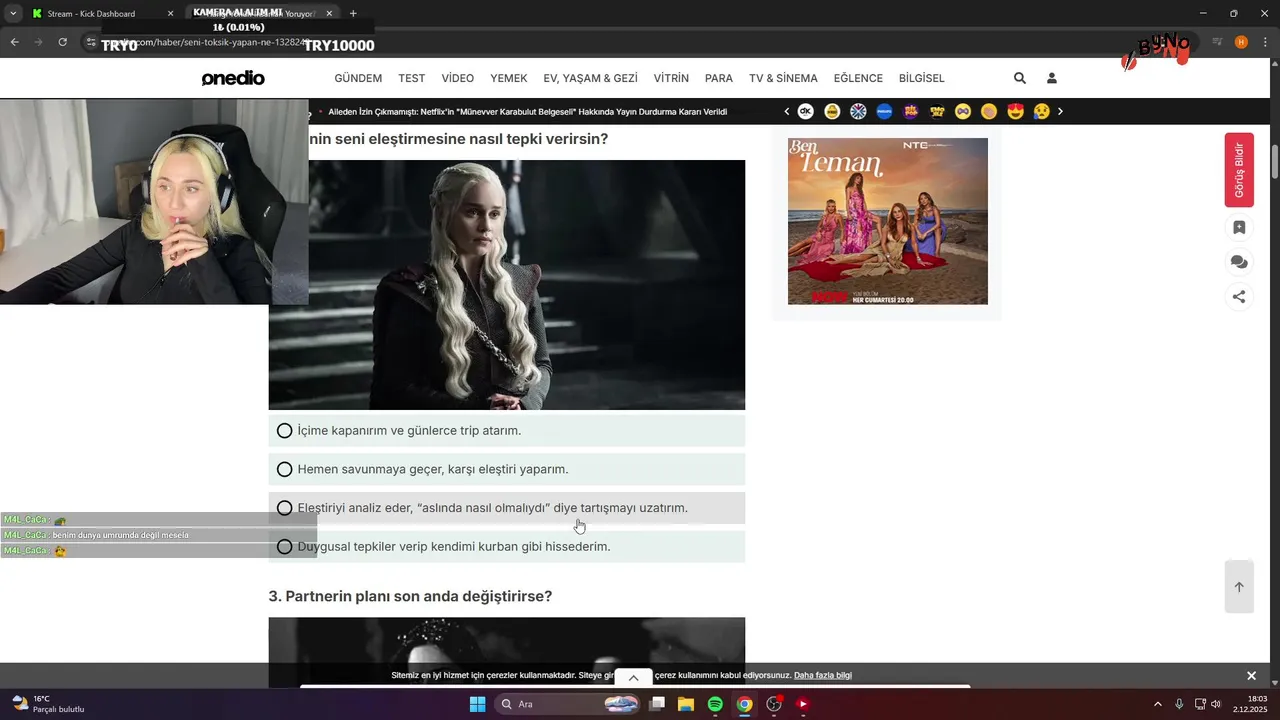
Task: Select the crying emoji reaction
Action: click(1041, 111)
